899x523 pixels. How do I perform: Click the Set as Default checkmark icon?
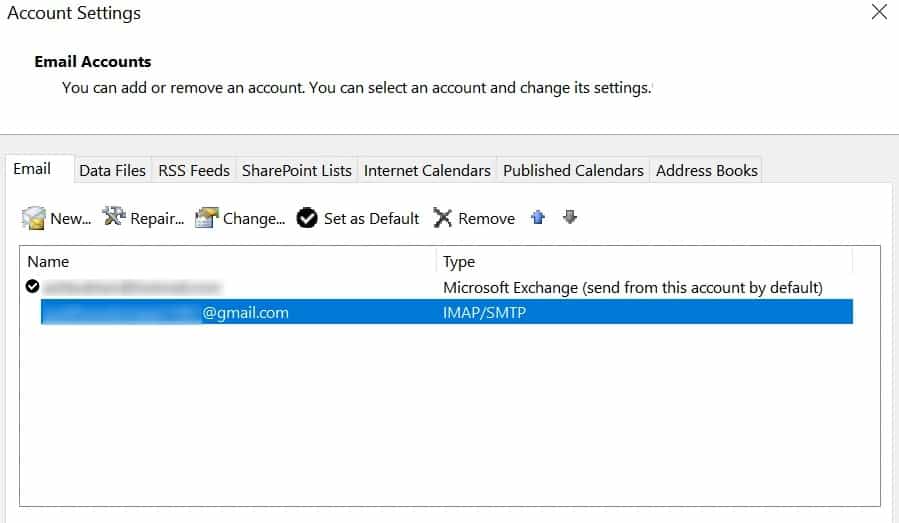[x=307, y=218]
